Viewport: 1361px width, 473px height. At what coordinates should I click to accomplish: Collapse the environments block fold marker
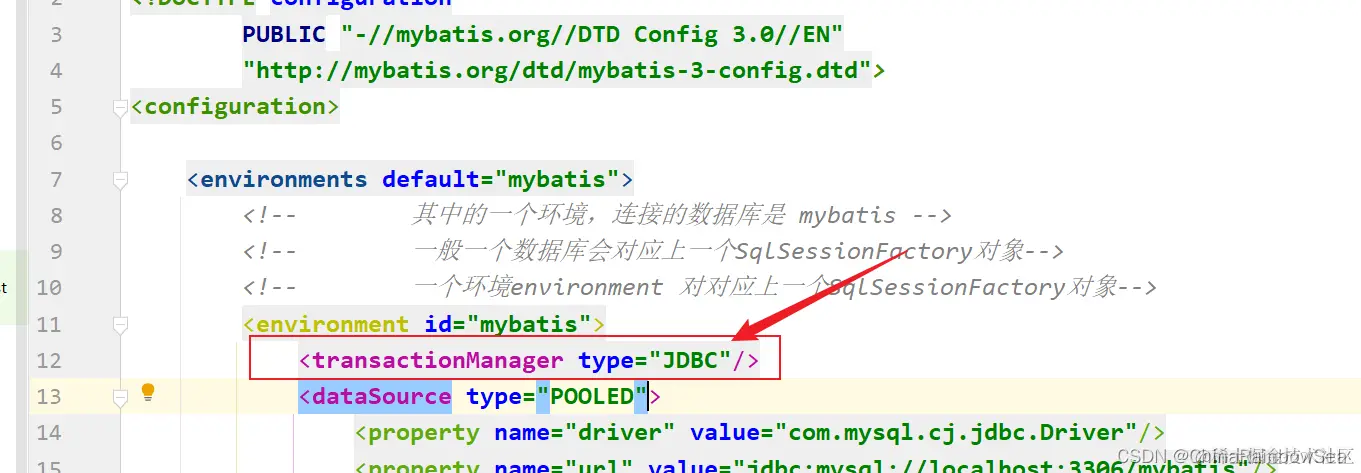[x=121, y=180]
